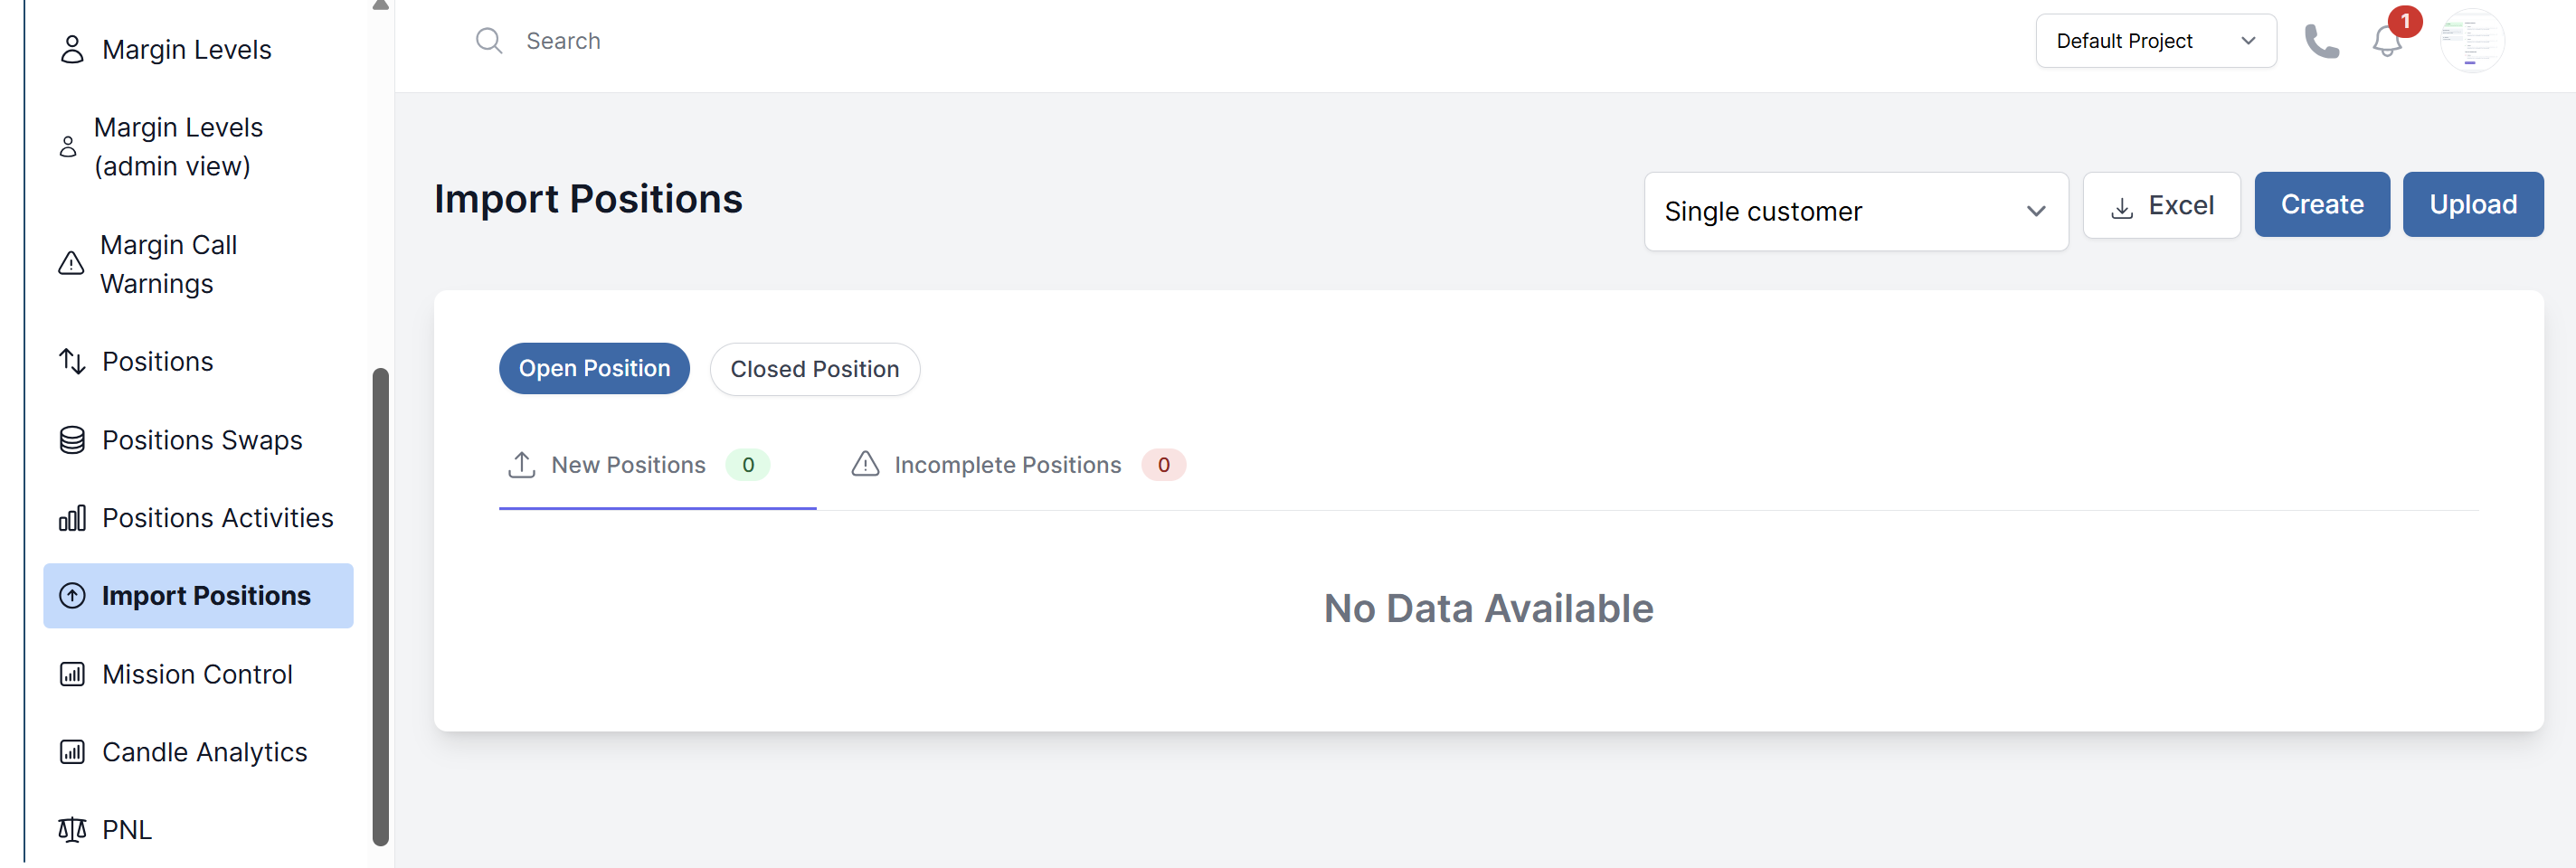
Task: Switch to Open Position toggle
Action: click(594, 369)
